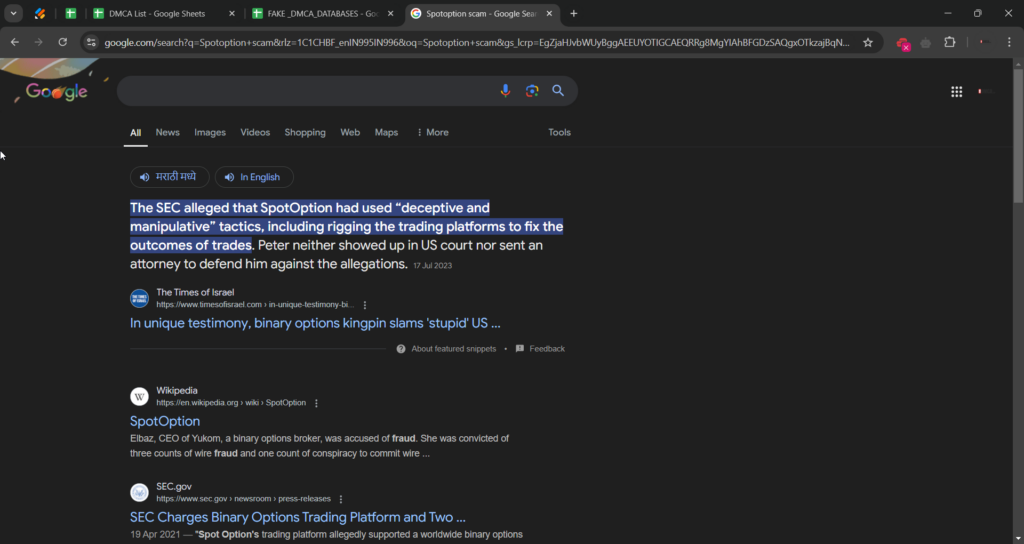
Task: Open the gray extension icon in toolbar
Action: [925, 43]
